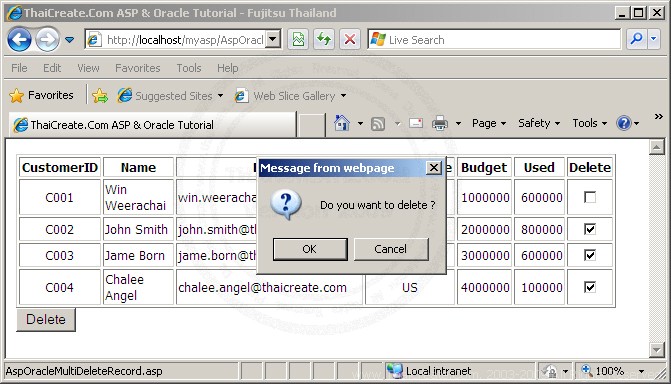Click the Delete button below the table
The height and width of the screenshot is (384, 671).
pyautogui.click(x=46, y=319)
